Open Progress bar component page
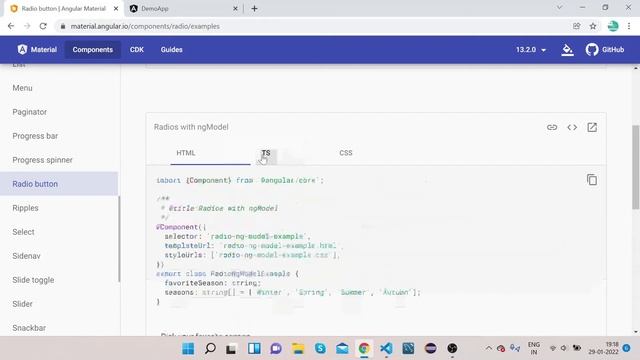640x360 pixels. 35,136
